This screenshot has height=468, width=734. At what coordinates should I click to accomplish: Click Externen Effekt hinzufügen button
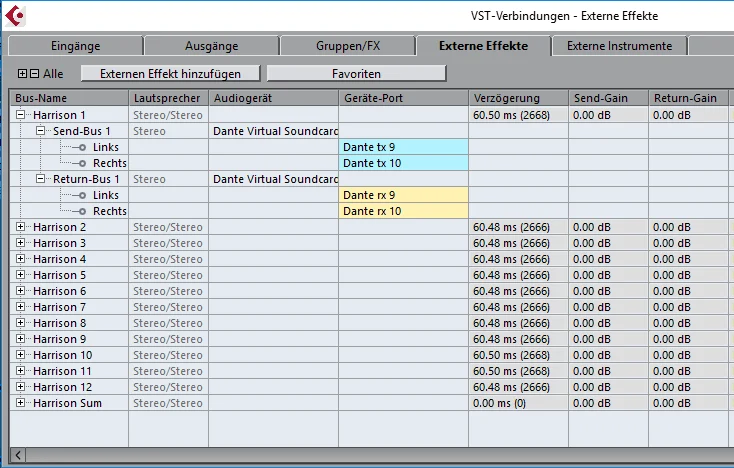click(170, 73)
